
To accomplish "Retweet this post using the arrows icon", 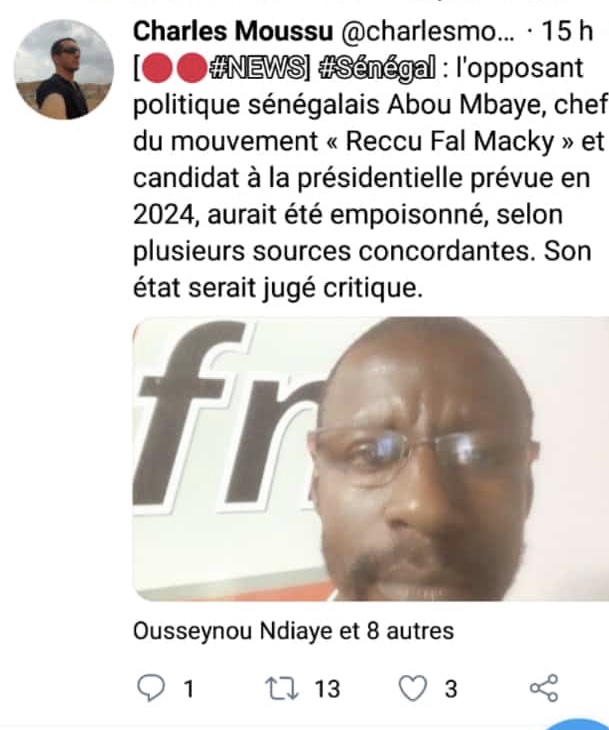I will tap(282, 689).
